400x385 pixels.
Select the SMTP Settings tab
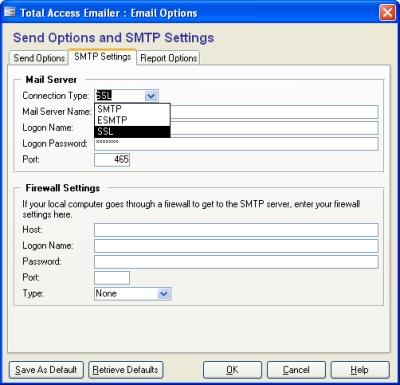point(102,57)
